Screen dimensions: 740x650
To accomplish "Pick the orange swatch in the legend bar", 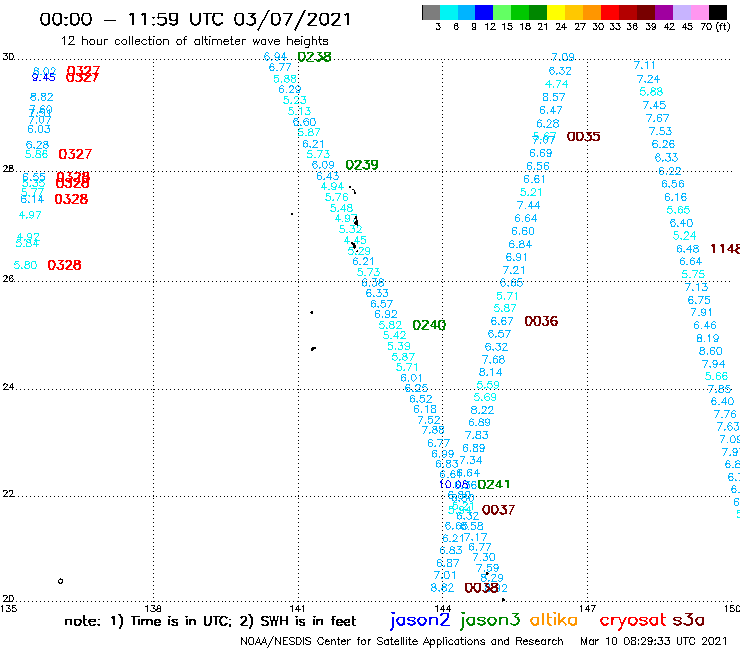I will (592, 12).
